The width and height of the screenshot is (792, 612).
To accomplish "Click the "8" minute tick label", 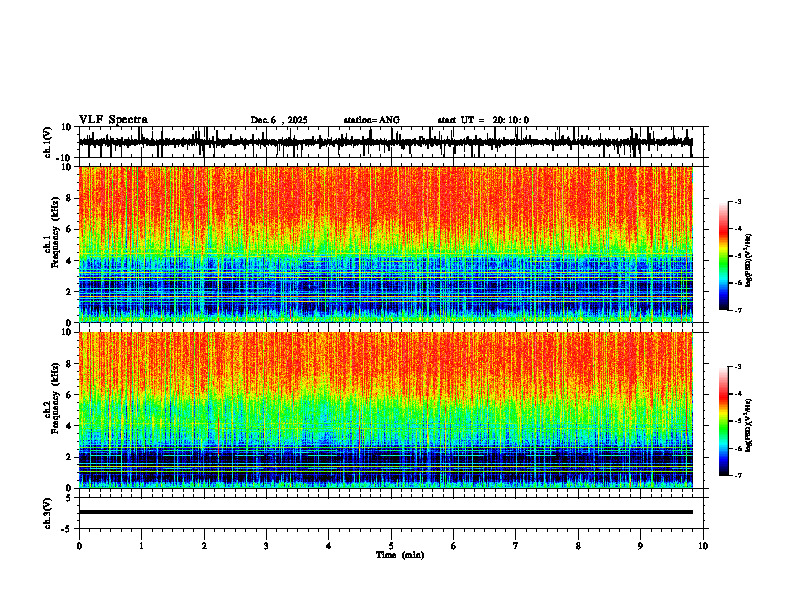I will 578,546.
